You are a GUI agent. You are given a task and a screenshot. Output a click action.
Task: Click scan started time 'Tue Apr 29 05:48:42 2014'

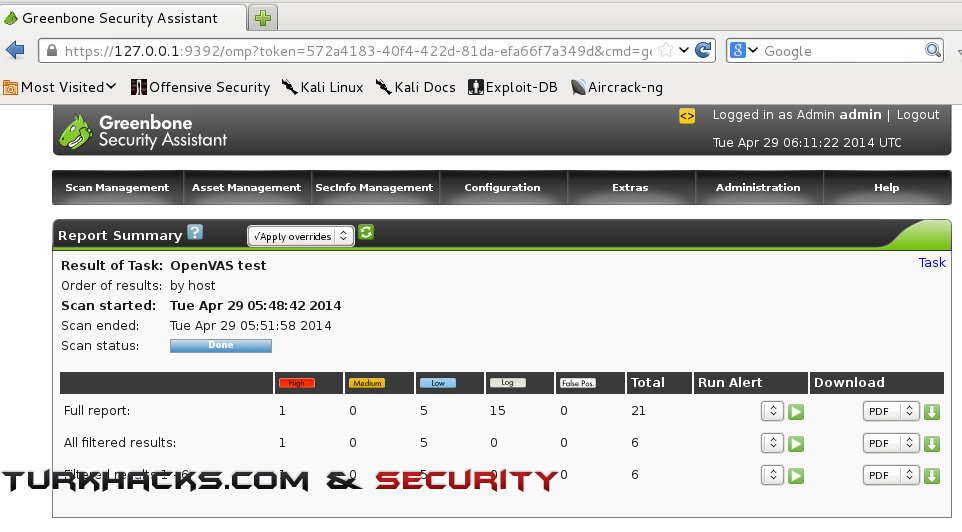coord(256,306)
